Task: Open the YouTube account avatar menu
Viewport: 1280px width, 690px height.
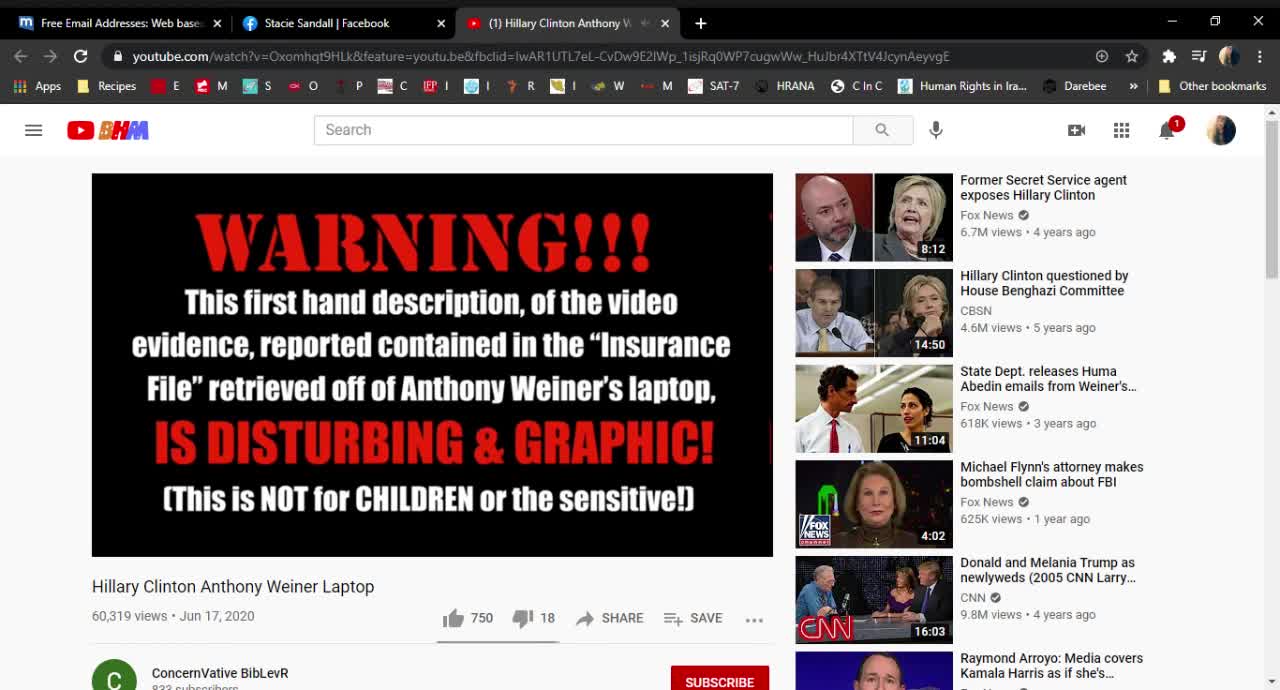Action: click(1221, 130)
